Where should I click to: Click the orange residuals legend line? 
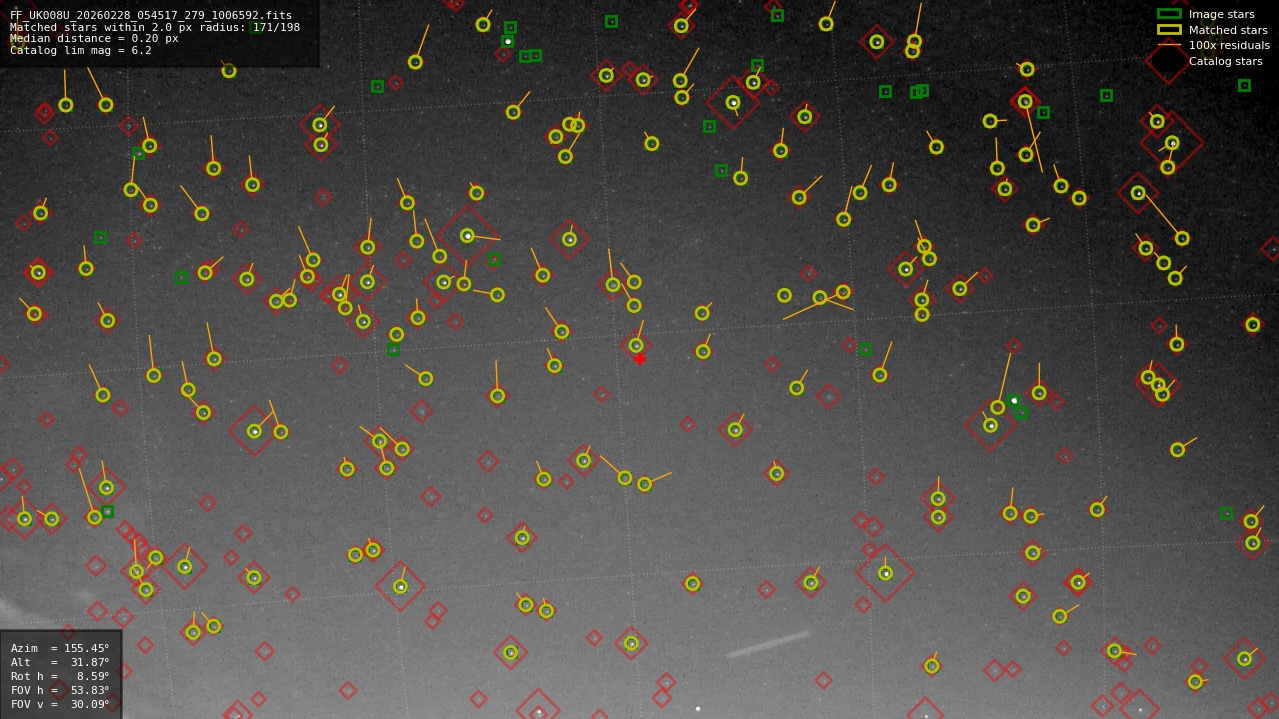(x=1169, y=45)
